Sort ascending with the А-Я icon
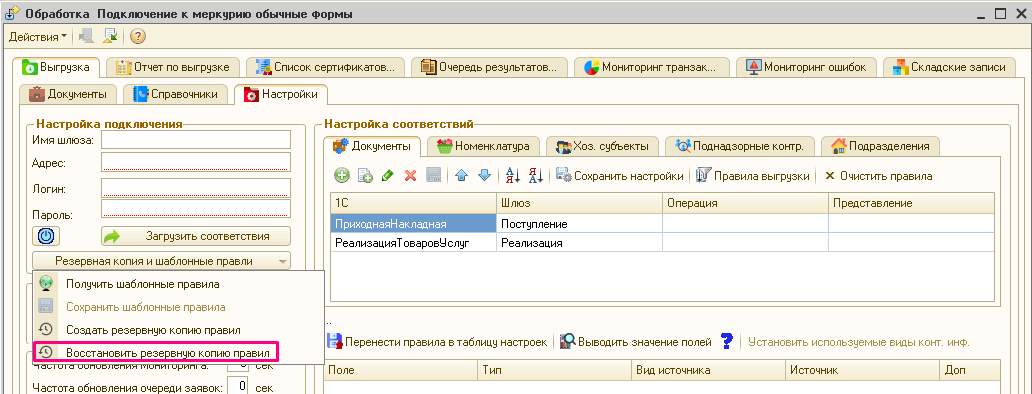 pyautogui.click(x=513, y=176)
